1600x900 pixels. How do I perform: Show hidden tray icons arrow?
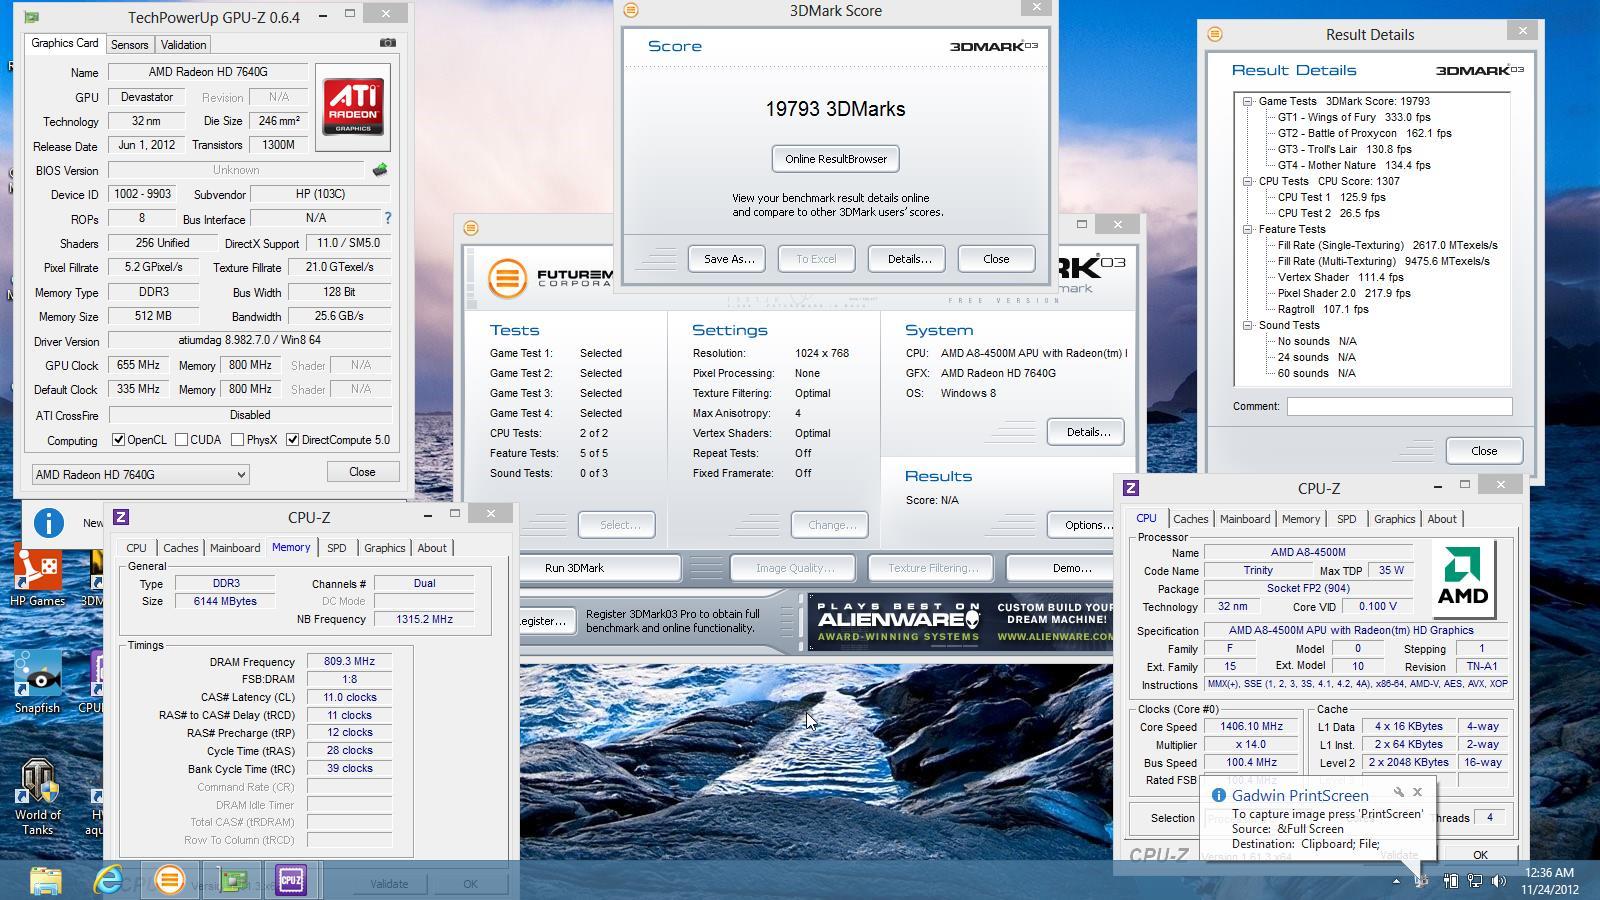[1396, 881]
